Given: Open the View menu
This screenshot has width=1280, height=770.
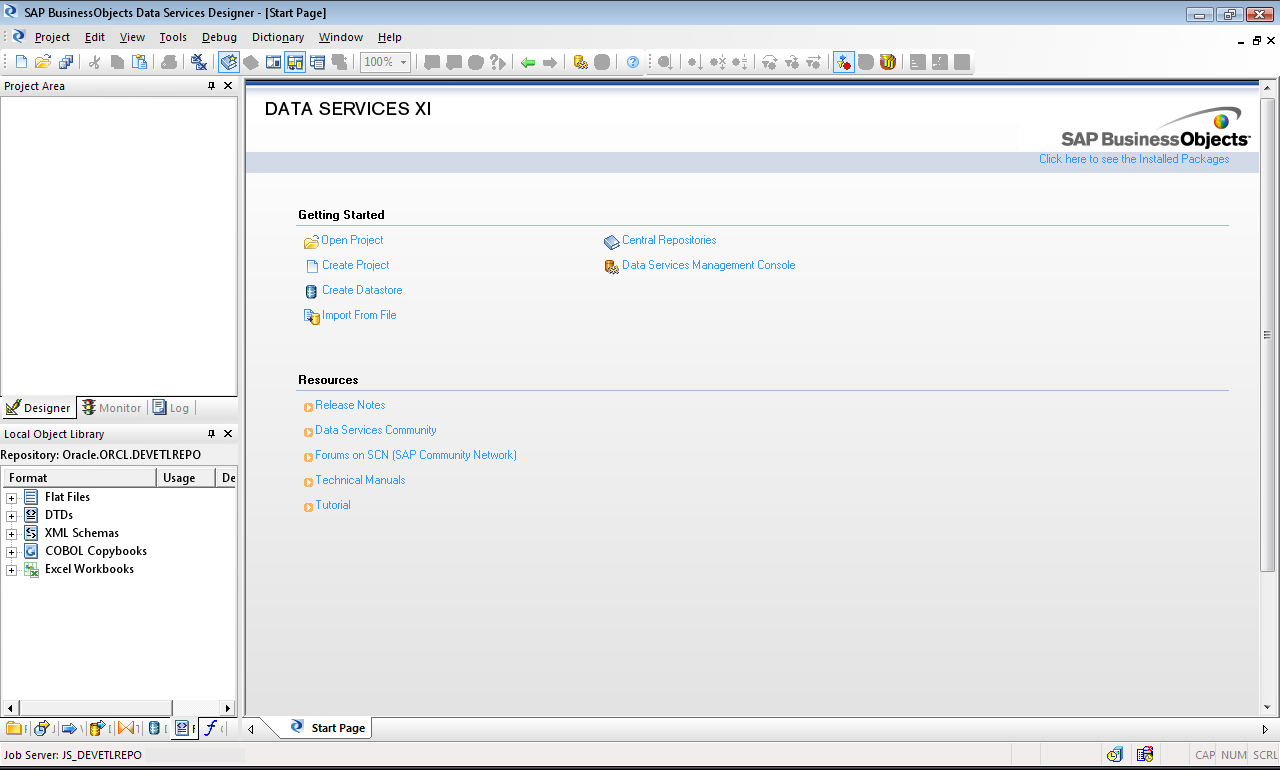Looking at the screenshot, I should tap(132, 37).
